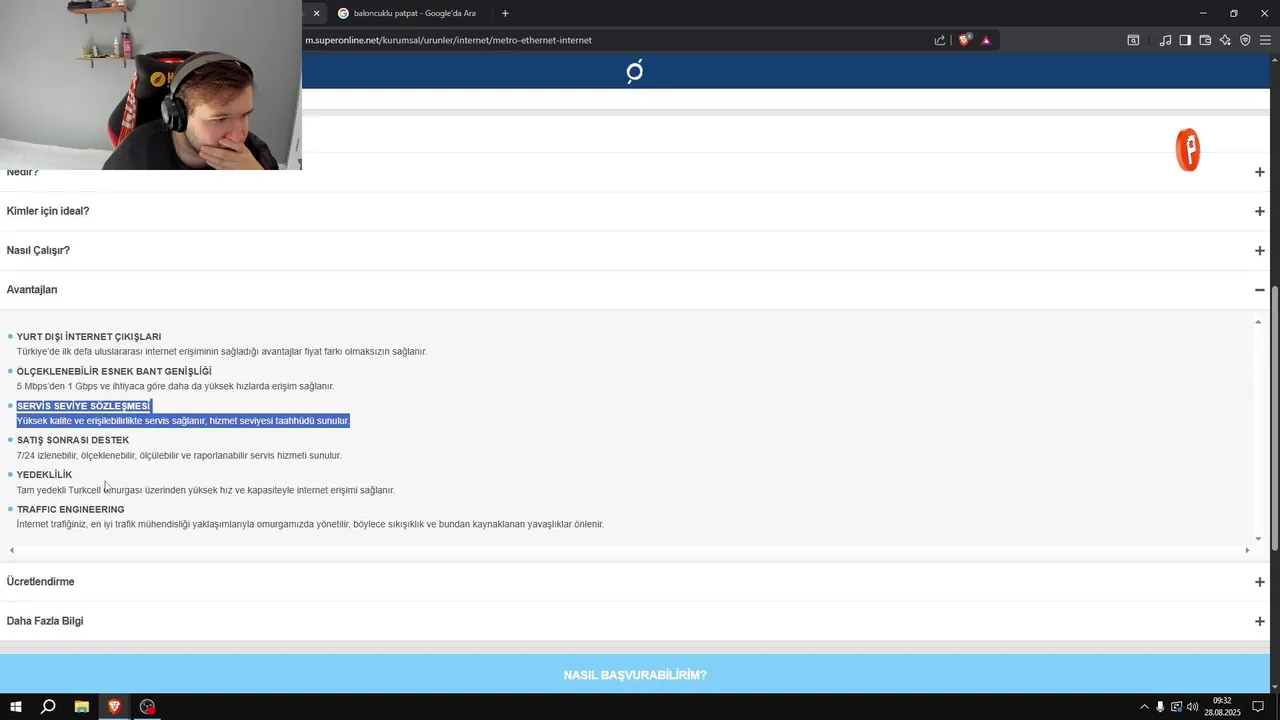Image resolution: width=1280 pixels, height=720 pixels.
Task: Click the ÖLÇEKLENEBİLİR ESNEK BANT GENİŞLİĞİ heading
Action: tap(114, 371)
